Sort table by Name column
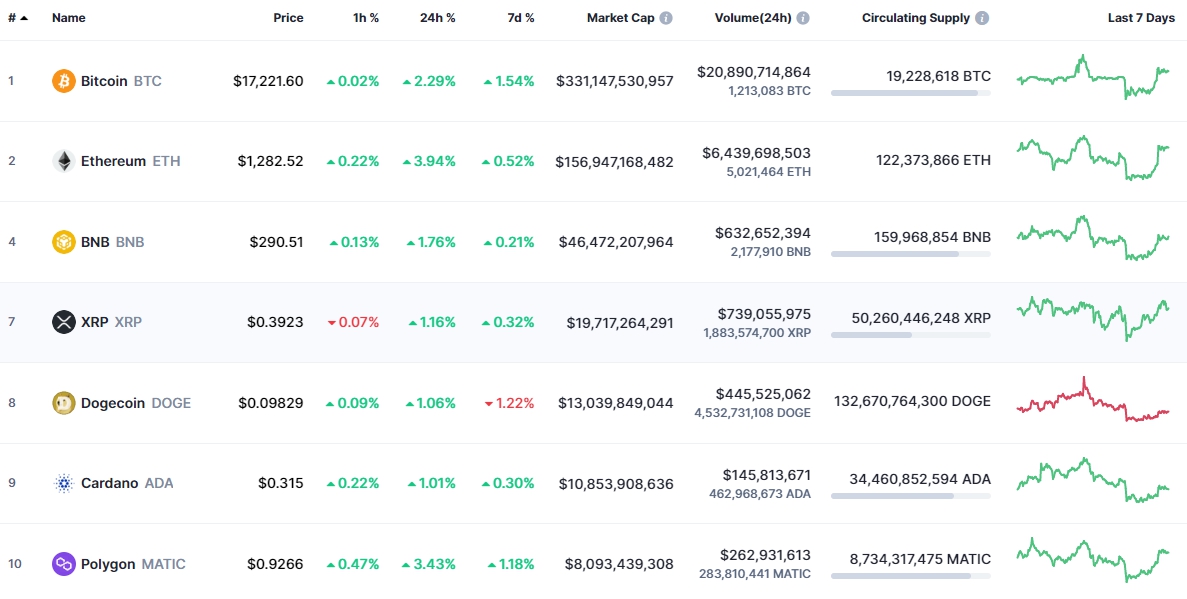1187x599 pixels. [69, 18]
